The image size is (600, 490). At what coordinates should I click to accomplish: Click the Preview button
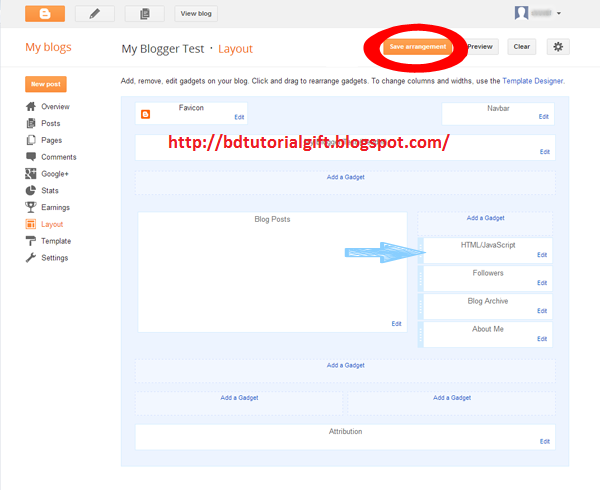(480, 47)
